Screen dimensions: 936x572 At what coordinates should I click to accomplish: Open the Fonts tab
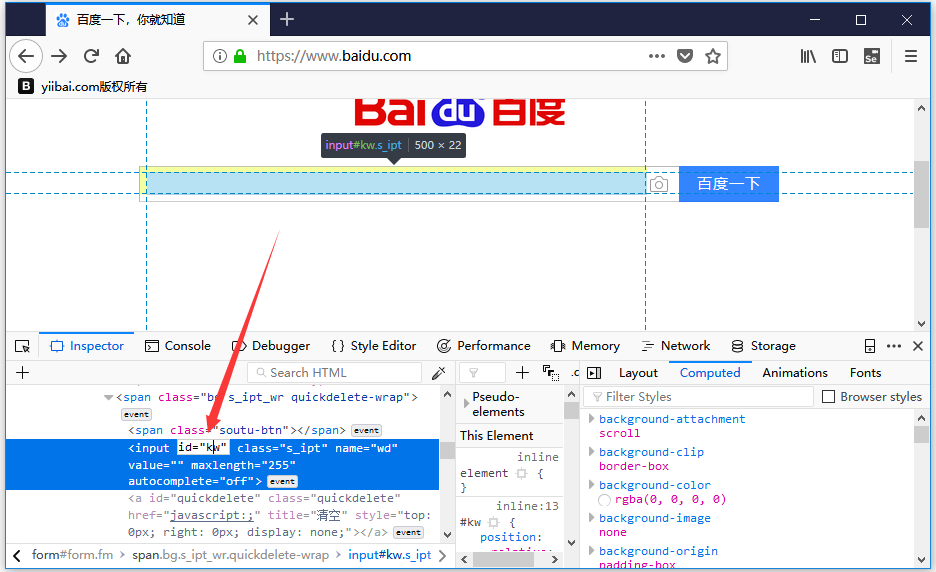[x=866, y=373]
